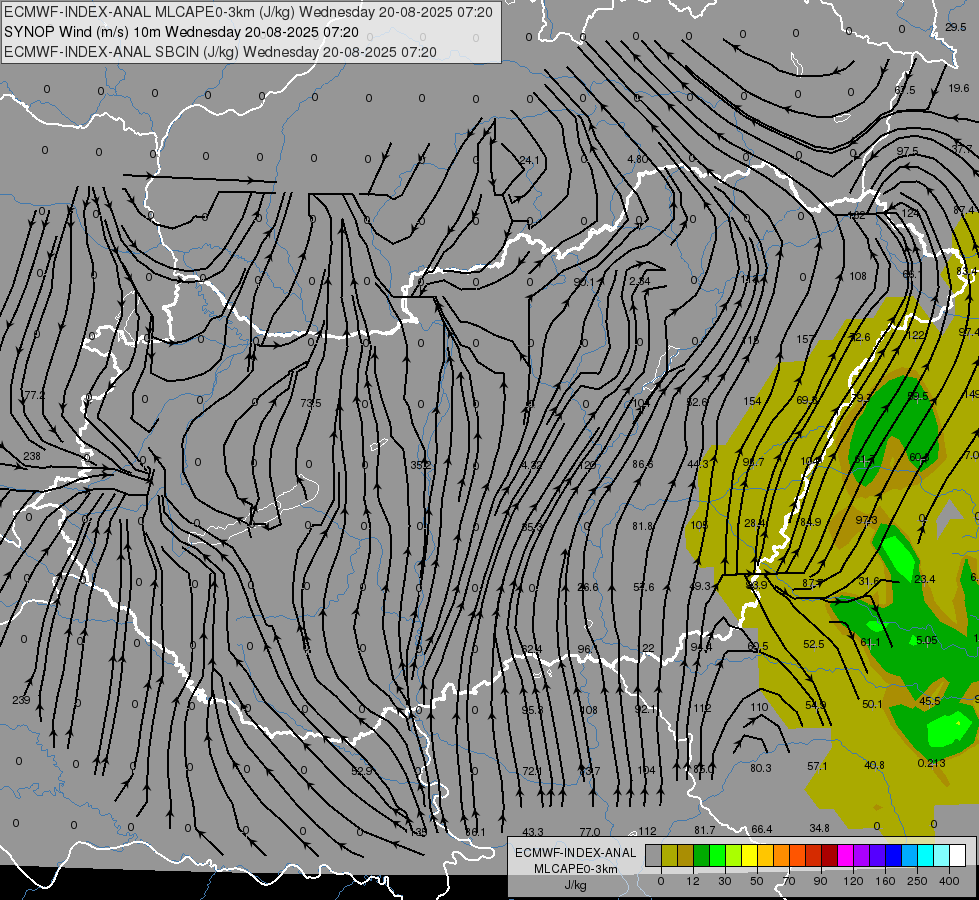
Task: Click the '40.8' value on the map
Action: (874, 765)
